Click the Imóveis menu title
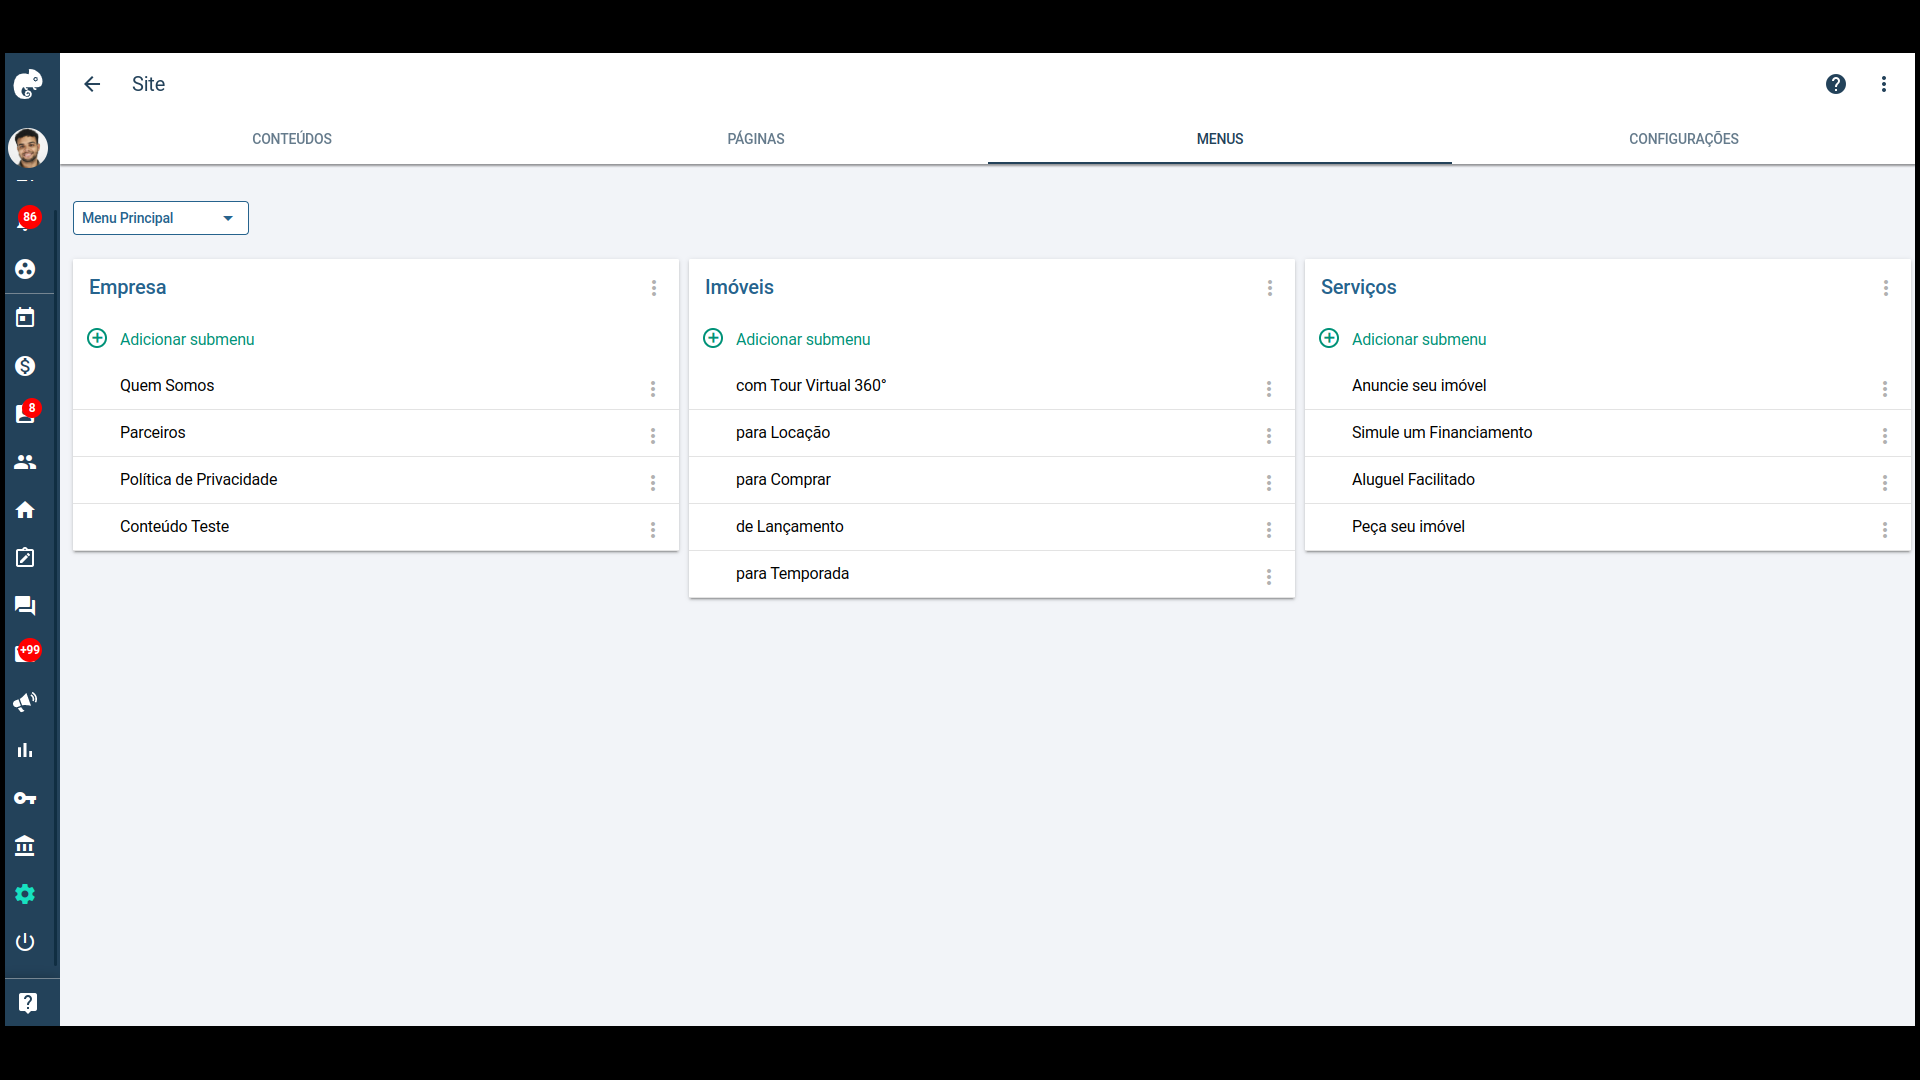The image size is (1920, 1080). click(x=739, y=287)
